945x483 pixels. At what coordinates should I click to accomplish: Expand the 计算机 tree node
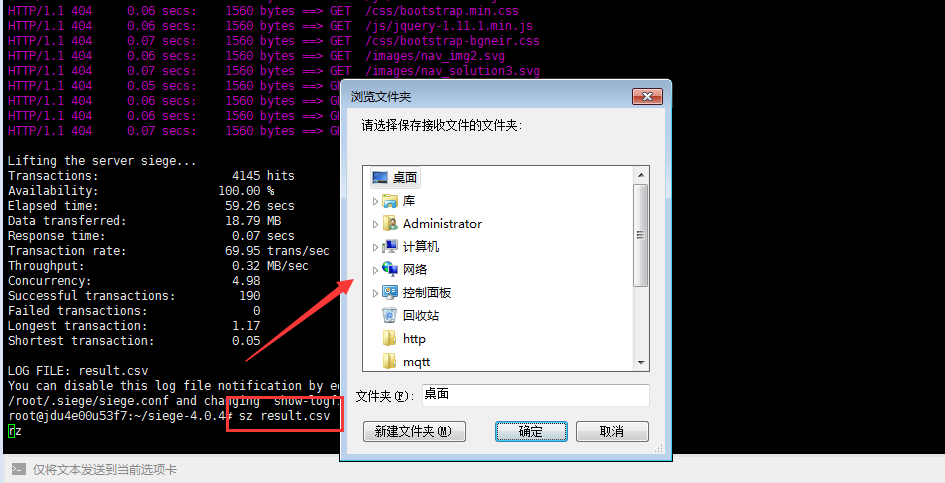375,247
